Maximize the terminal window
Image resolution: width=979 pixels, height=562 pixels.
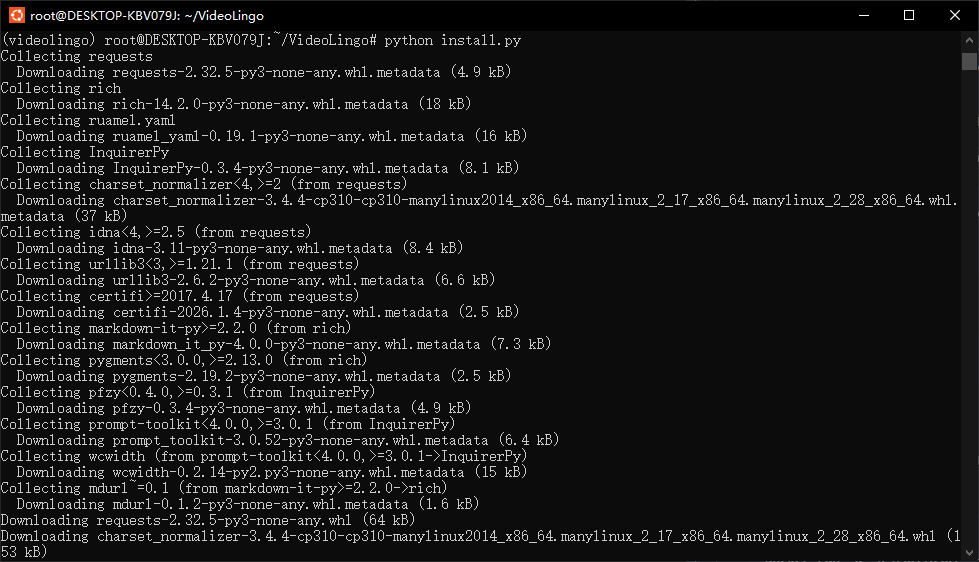coord(909,15)
